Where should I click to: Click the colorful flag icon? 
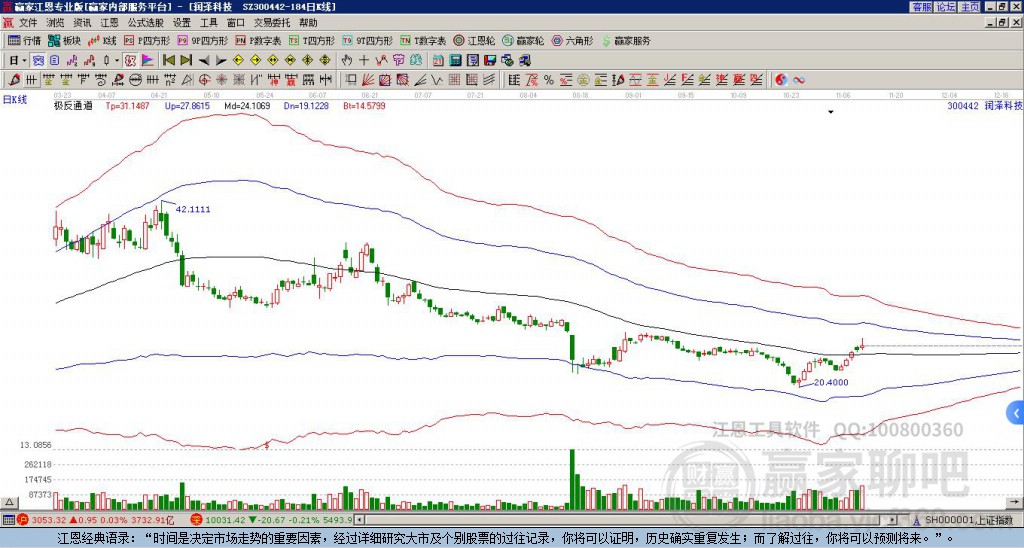point(148,61)
